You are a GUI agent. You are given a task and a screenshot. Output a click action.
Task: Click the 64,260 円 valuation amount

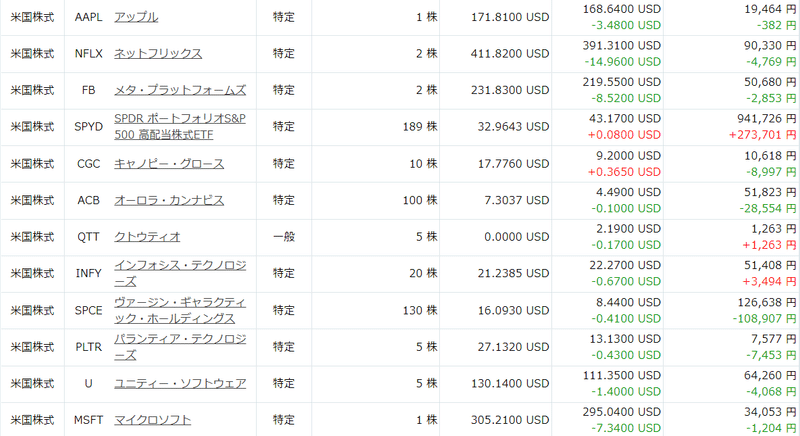[770, 375]
